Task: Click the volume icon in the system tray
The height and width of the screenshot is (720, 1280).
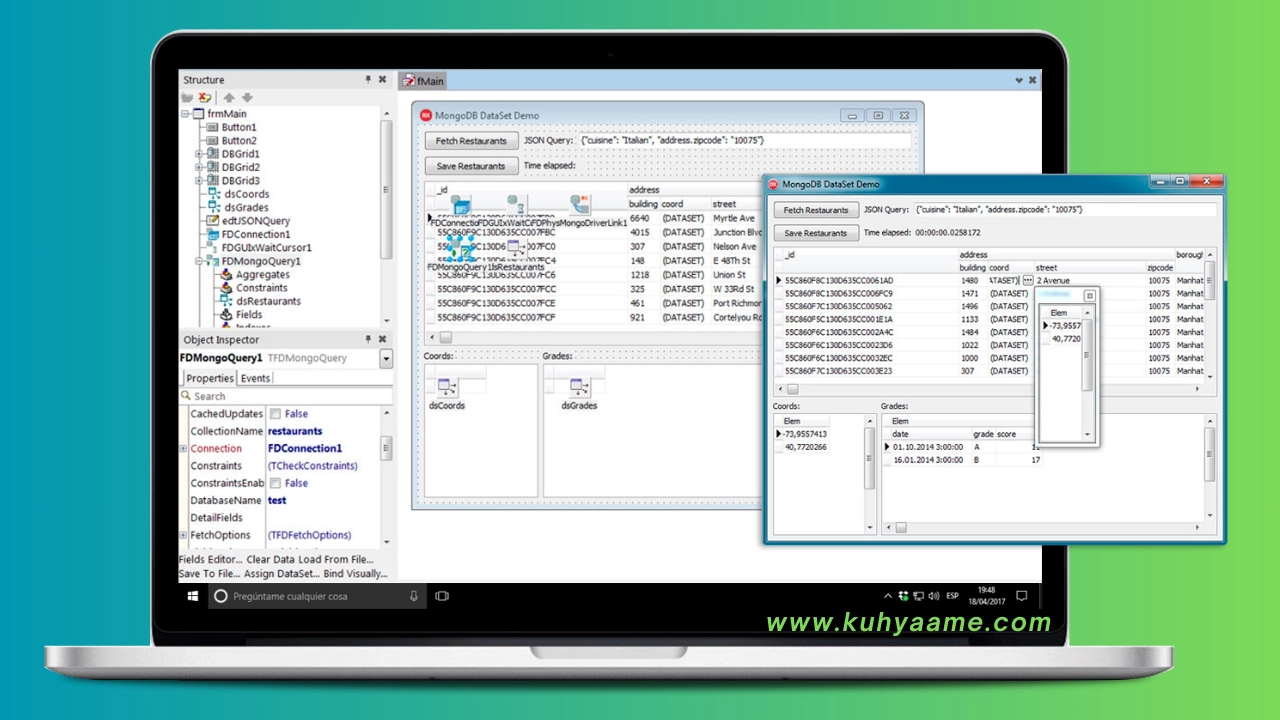Action: (x=932, y=596)
